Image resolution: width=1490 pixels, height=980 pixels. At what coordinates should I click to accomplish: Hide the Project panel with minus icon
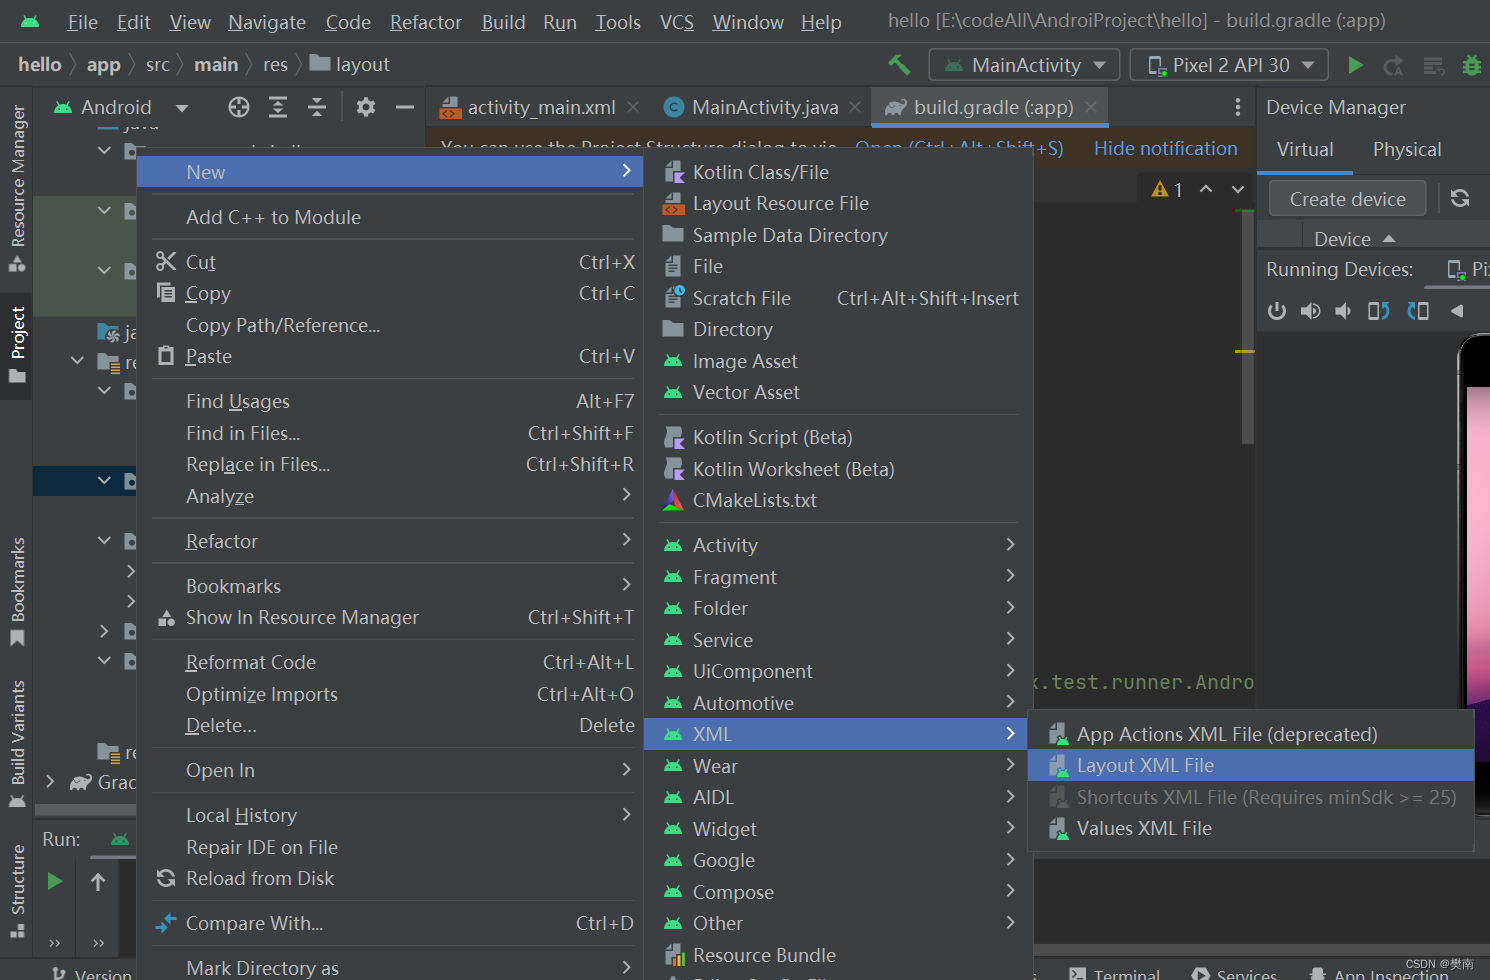click(405, 107)
